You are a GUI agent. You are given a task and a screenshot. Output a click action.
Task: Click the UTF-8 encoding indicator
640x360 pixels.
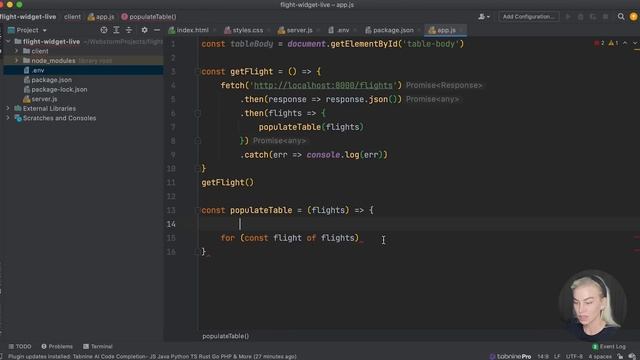[574, 356]
